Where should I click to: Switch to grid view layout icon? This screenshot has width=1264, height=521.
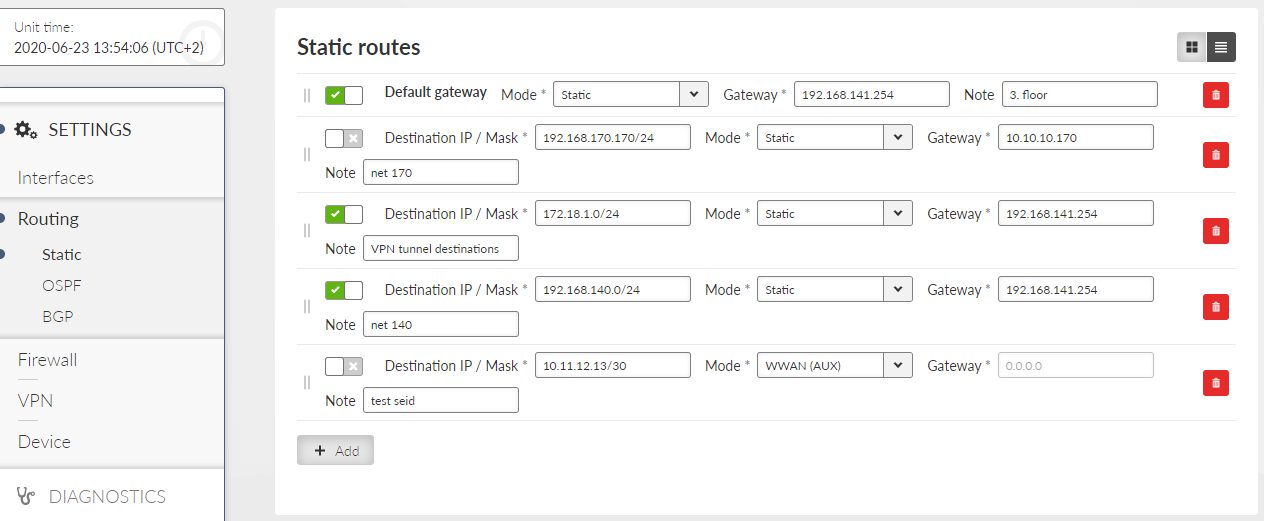click(1191, 47)
